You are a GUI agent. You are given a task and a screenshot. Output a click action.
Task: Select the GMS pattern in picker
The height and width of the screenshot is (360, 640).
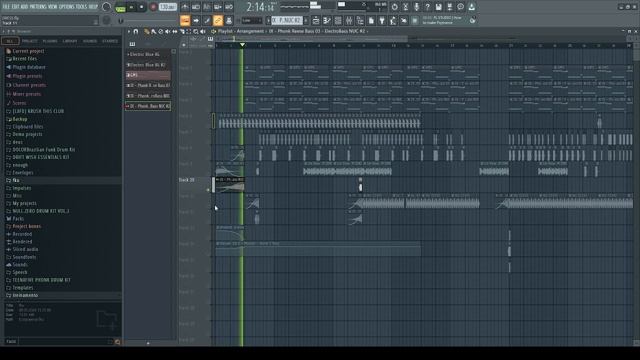148,75
